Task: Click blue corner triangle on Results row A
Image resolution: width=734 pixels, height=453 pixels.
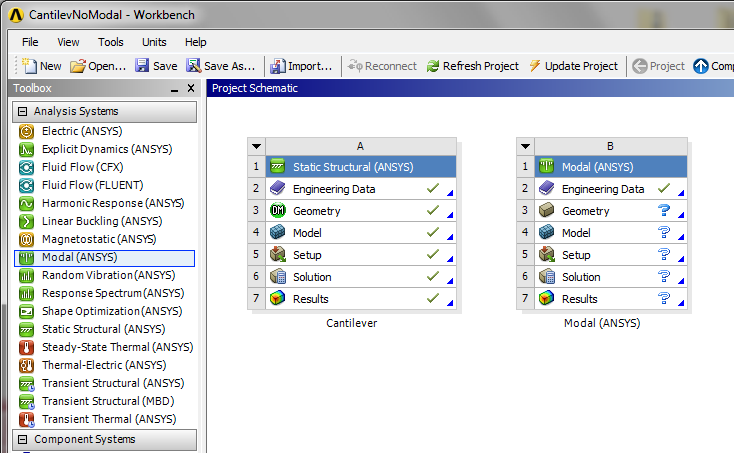Action: point(450,303)
